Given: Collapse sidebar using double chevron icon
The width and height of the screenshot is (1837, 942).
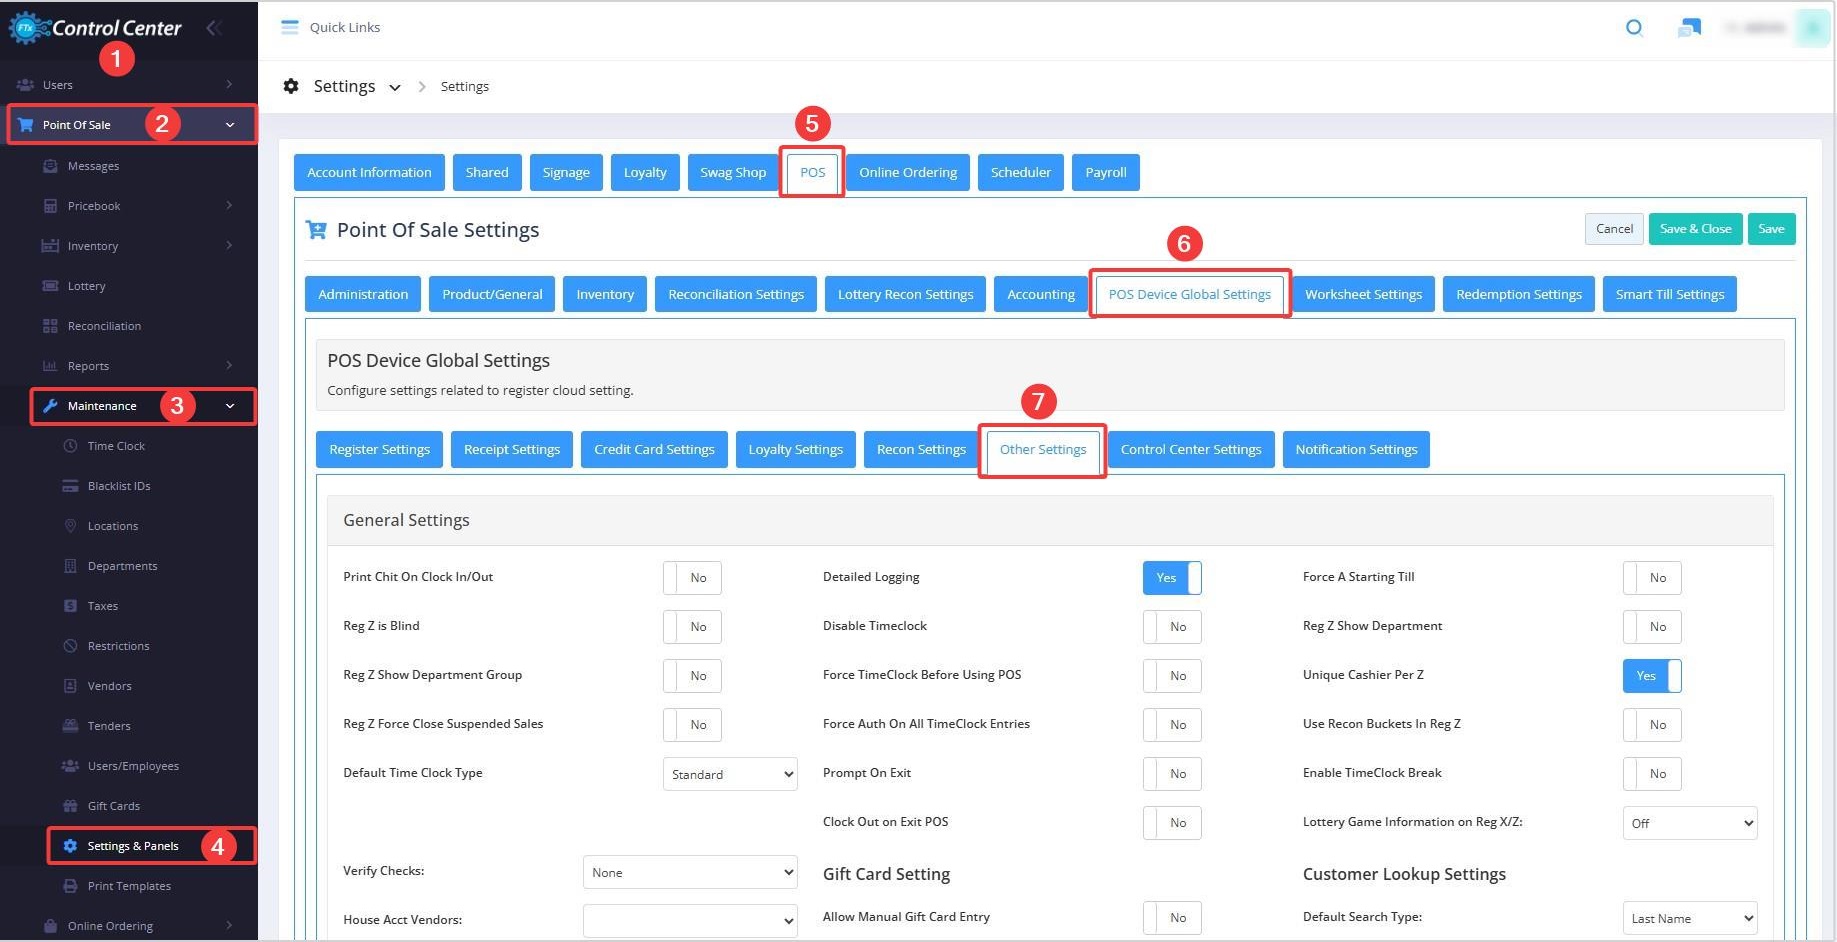Looking at the screenshot, I should tap(213, 28).
